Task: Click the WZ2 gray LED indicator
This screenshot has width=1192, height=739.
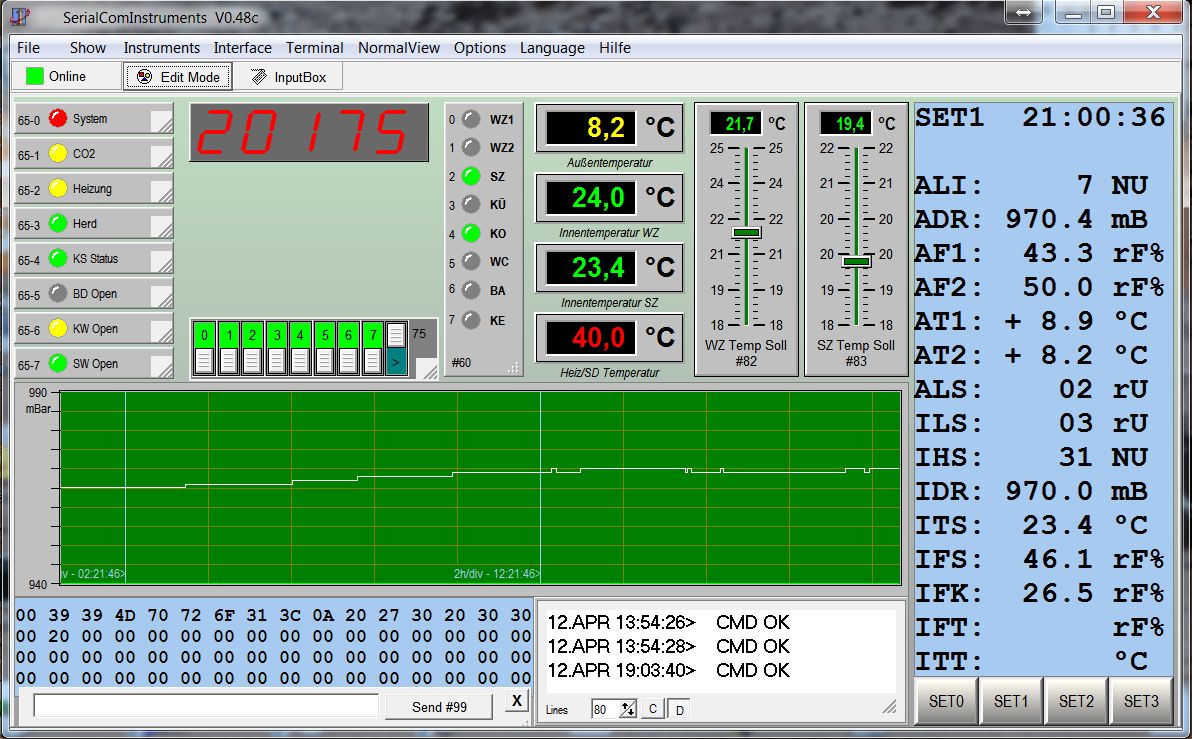Action: [x=471, y=147]
